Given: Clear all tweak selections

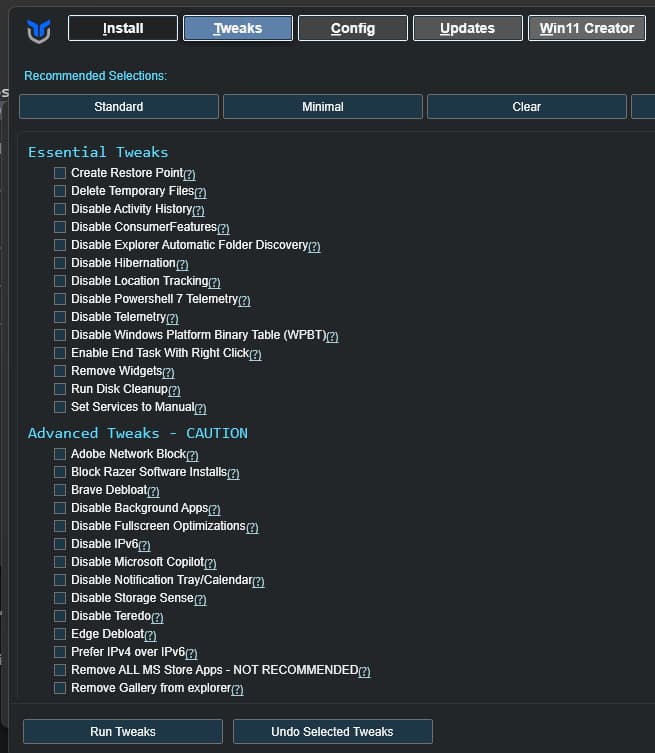Looking at the screenshot, I should click(x=527, y=107).
